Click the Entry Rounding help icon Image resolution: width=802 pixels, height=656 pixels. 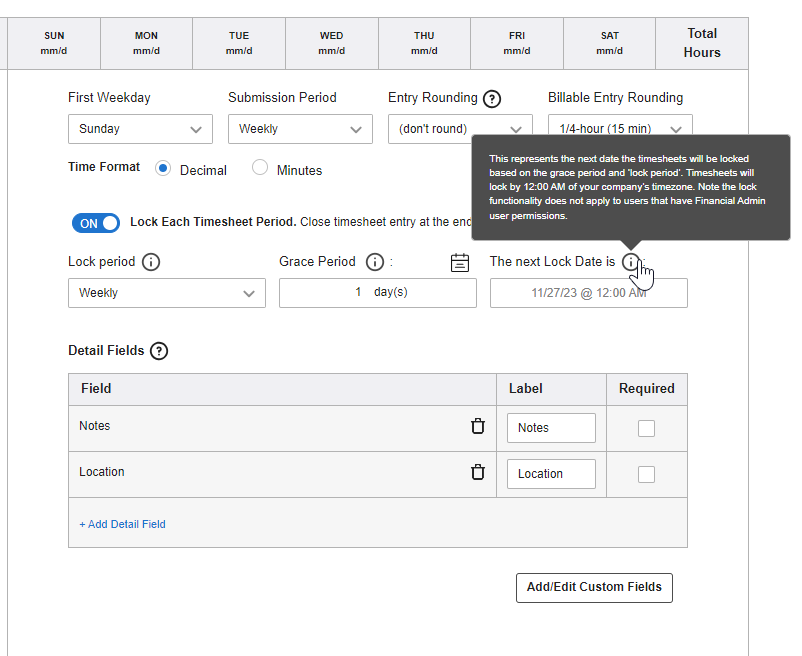[x=492, y=99]
